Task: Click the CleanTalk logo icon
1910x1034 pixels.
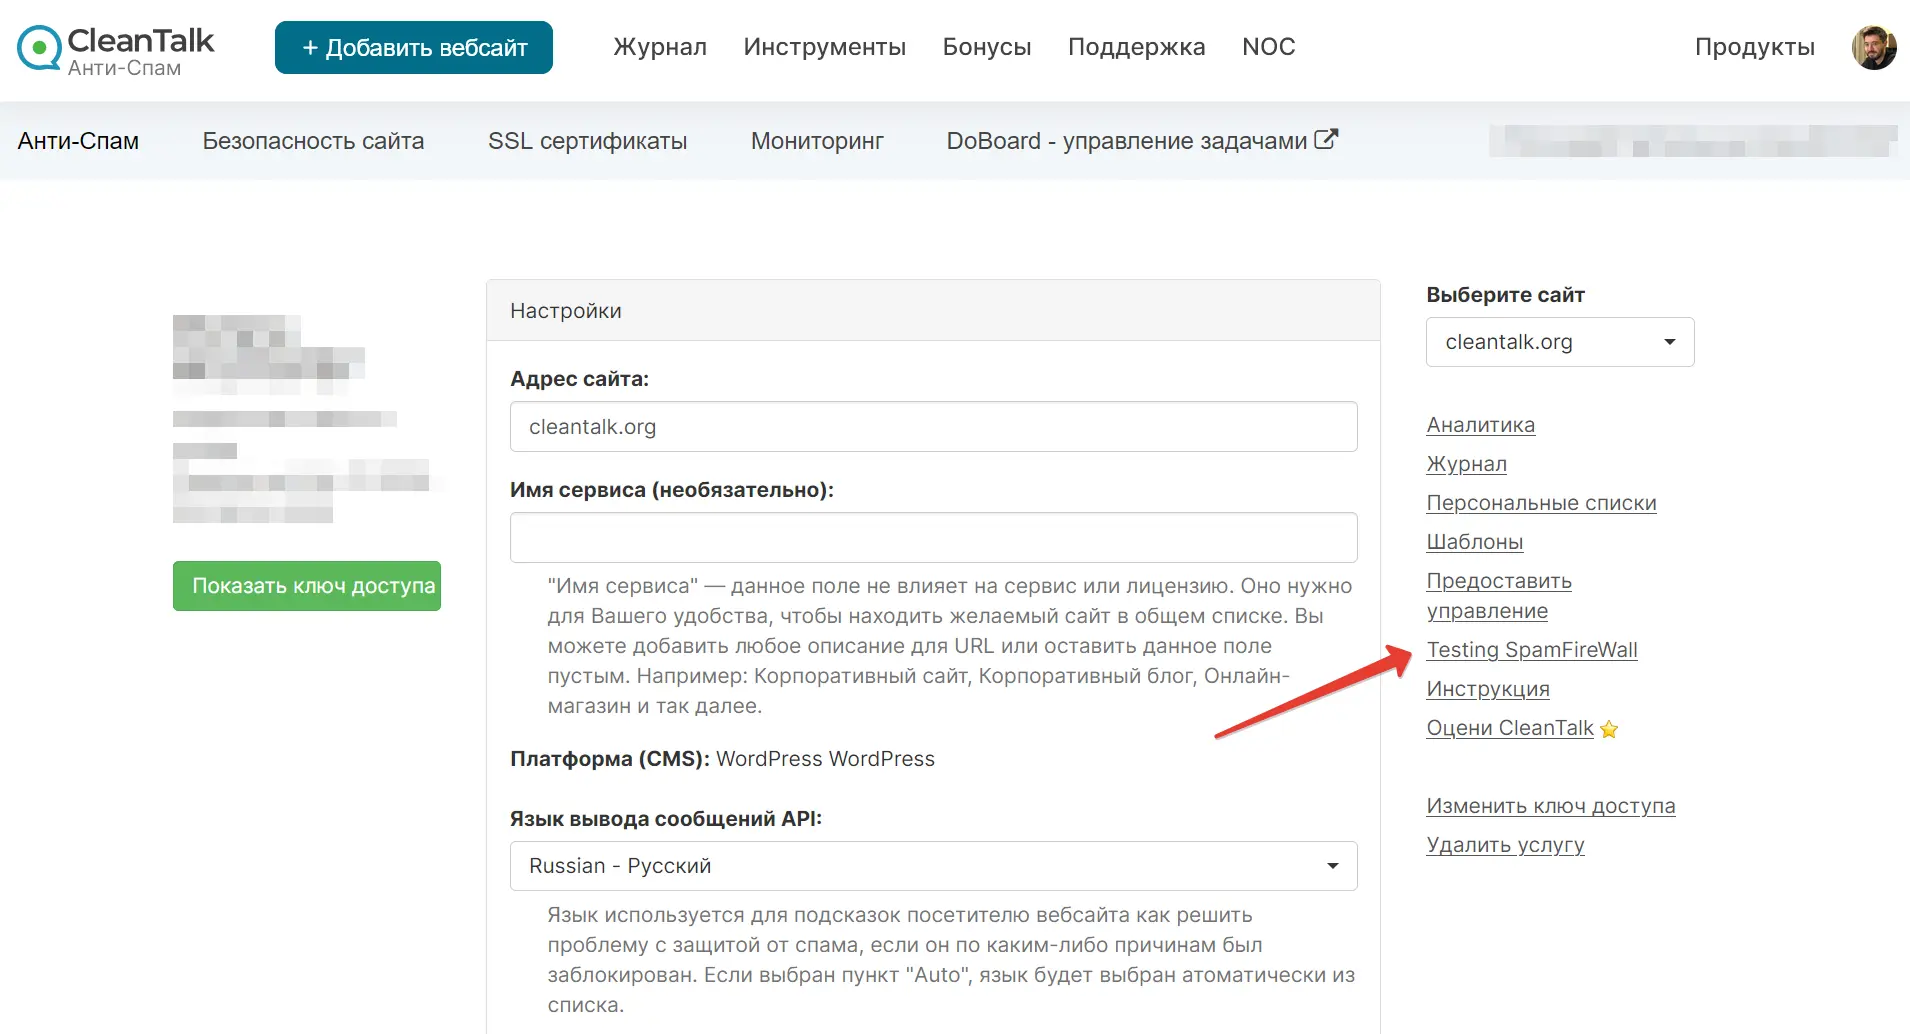Action: 39,48
